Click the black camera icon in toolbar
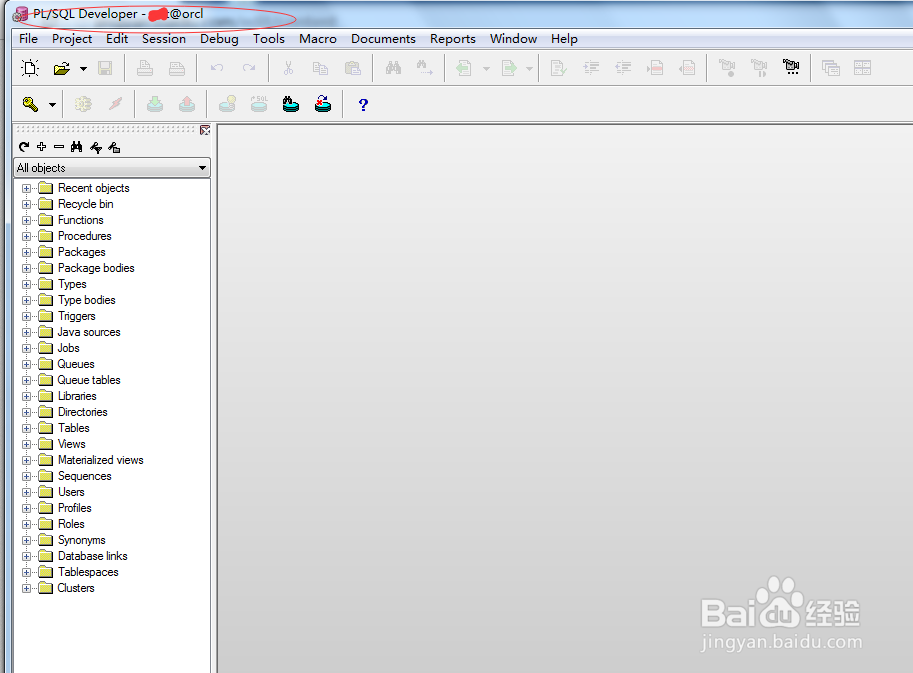This screenshot has height=673, width=913. coord(791,67)
